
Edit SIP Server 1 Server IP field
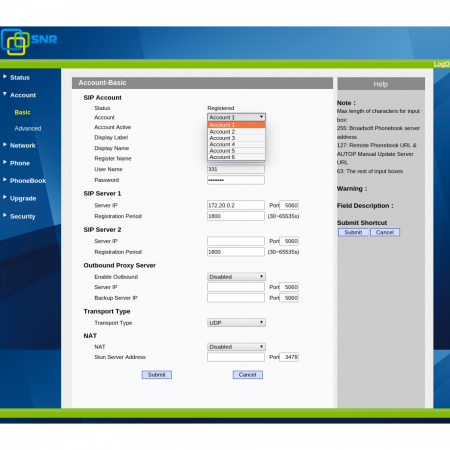click(236, 205)
